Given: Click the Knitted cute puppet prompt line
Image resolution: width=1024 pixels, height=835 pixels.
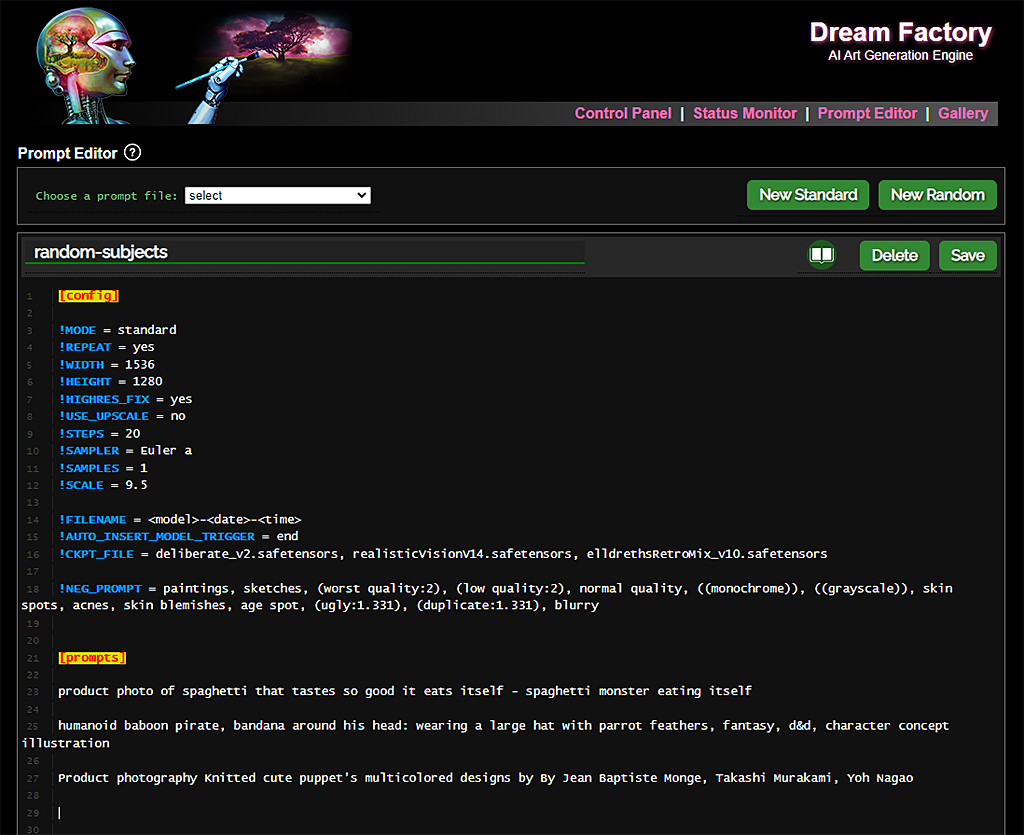Looking at the screenshot, I should click(x=485, y=778).
